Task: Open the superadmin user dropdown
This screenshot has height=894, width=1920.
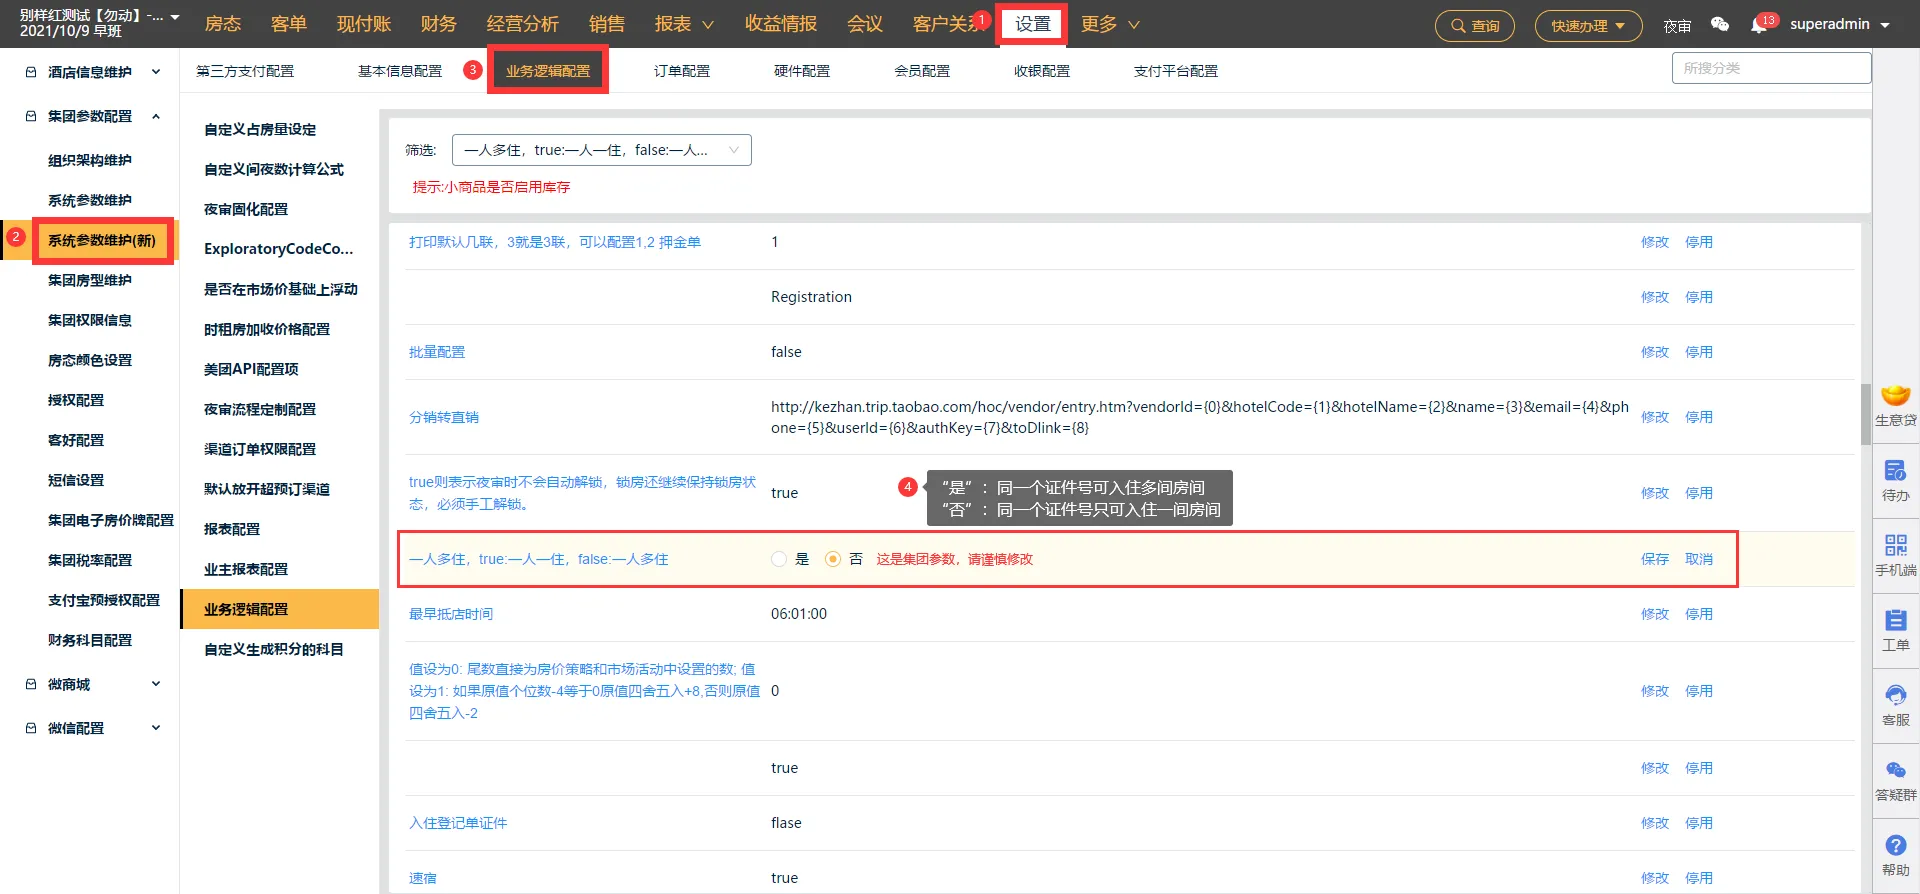Action: 1840,24
